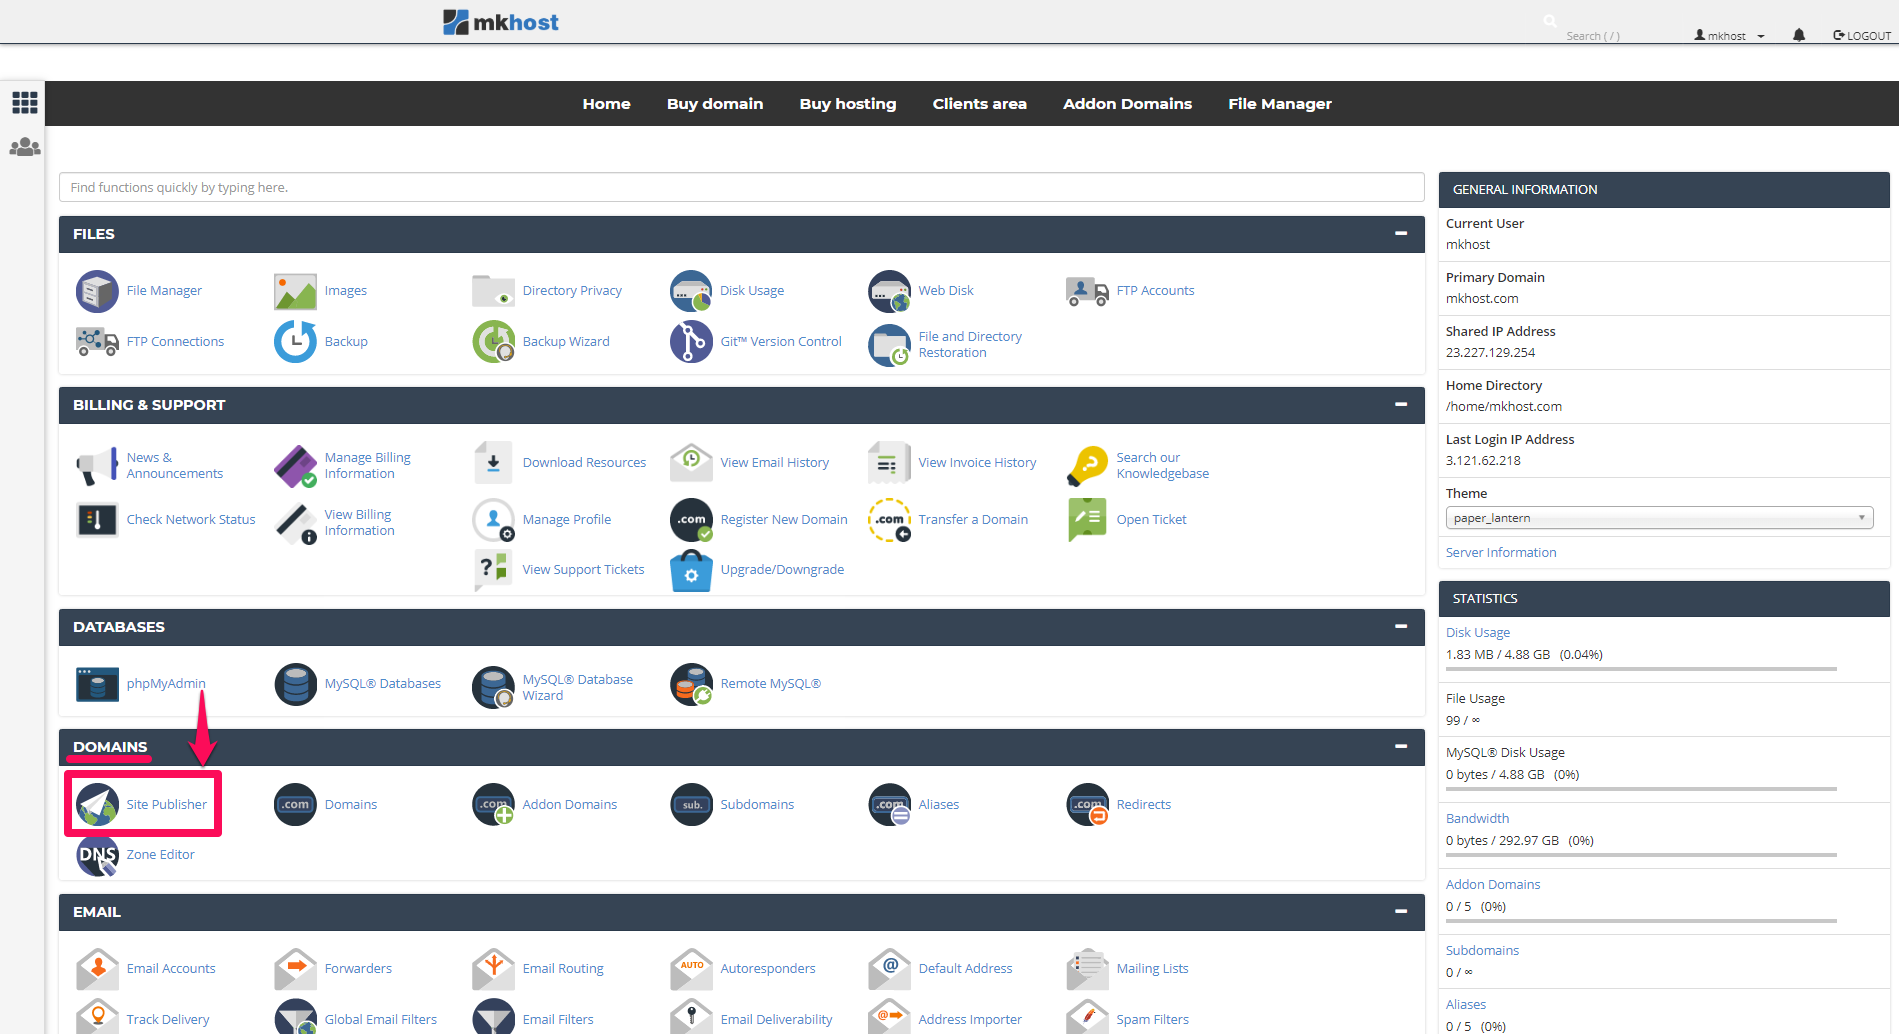The image size is (1899, 1034).
Task: Click the grid home icon in sidebar
Action: 24,102
